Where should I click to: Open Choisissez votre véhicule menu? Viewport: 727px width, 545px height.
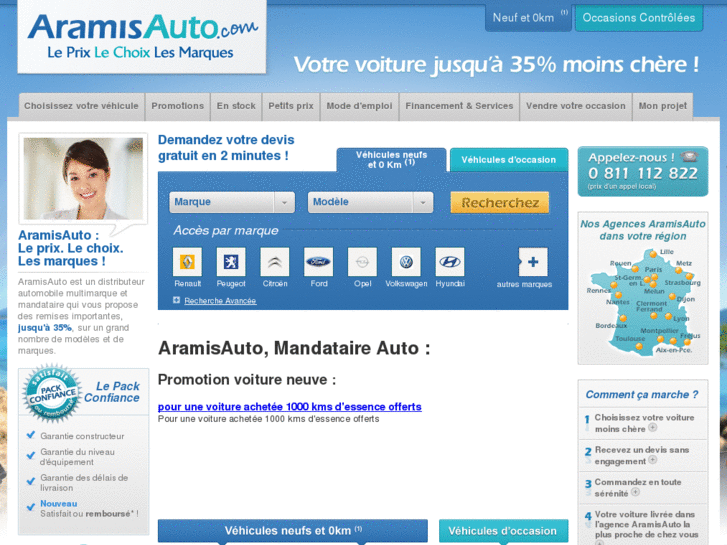tap(82, 106)
